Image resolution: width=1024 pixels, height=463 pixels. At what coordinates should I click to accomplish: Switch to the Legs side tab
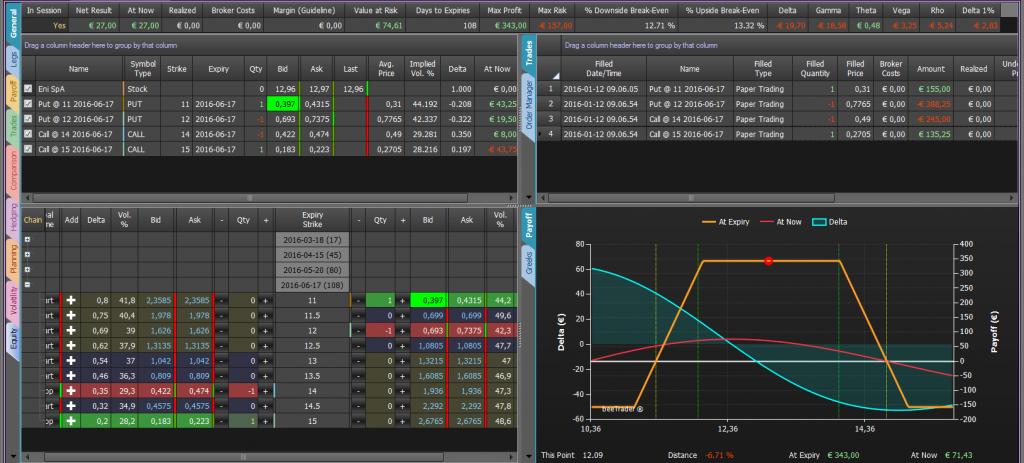tap(13, 61)
